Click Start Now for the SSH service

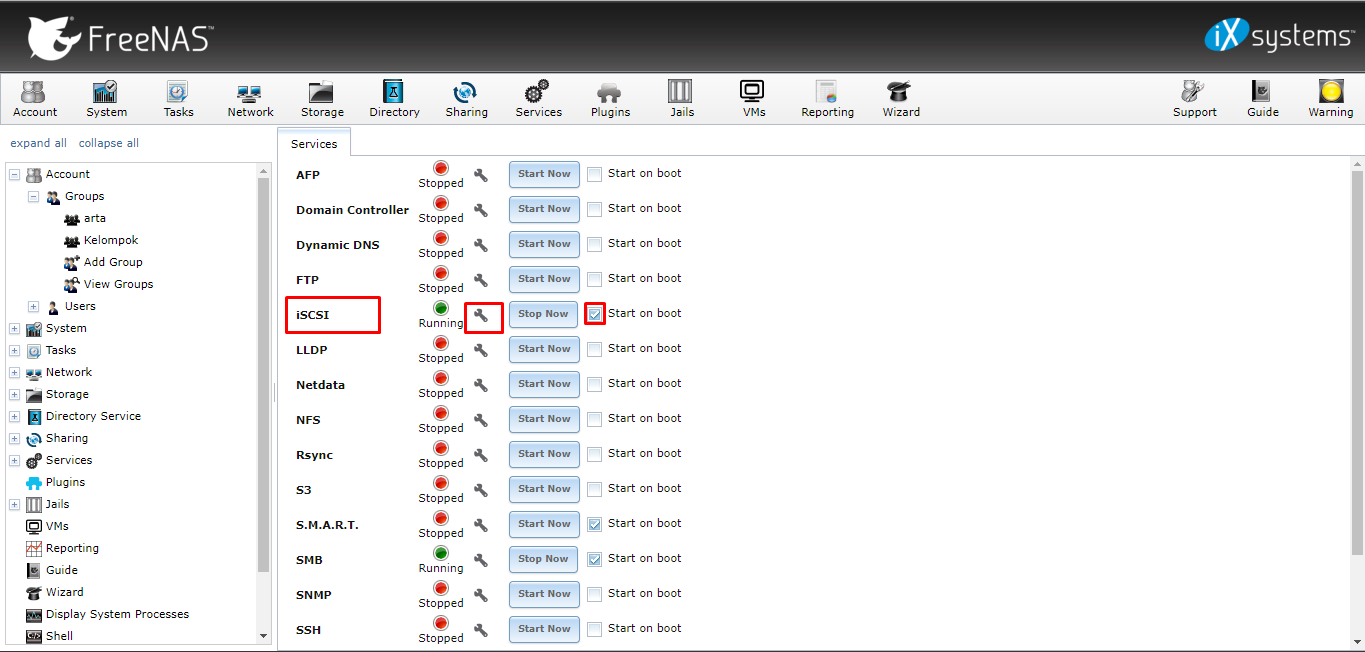pos(543,629)
